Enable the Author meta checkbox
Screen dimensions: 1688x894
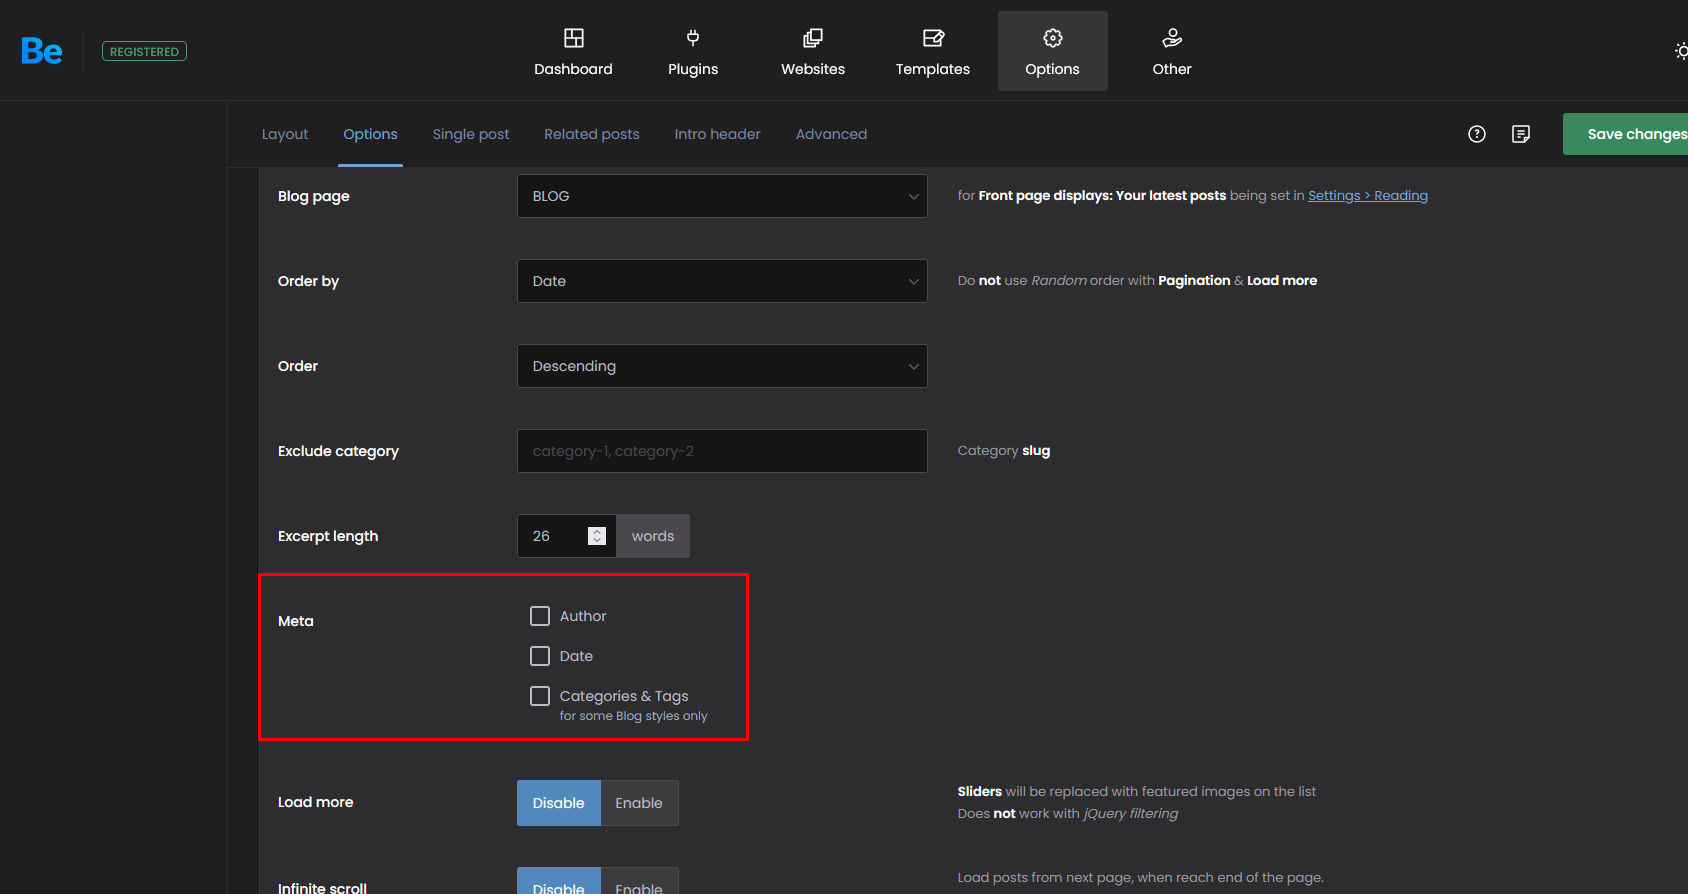tap(540, 616)
